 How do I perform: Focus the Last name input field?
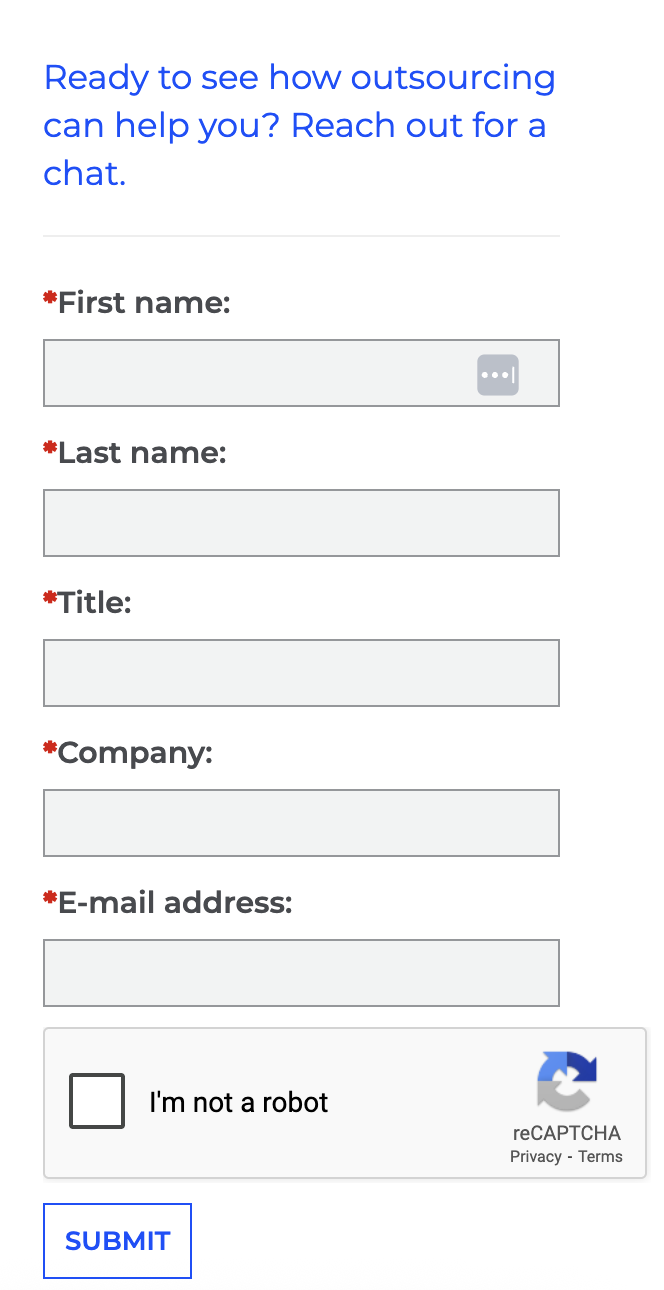(x=301, y=523)
